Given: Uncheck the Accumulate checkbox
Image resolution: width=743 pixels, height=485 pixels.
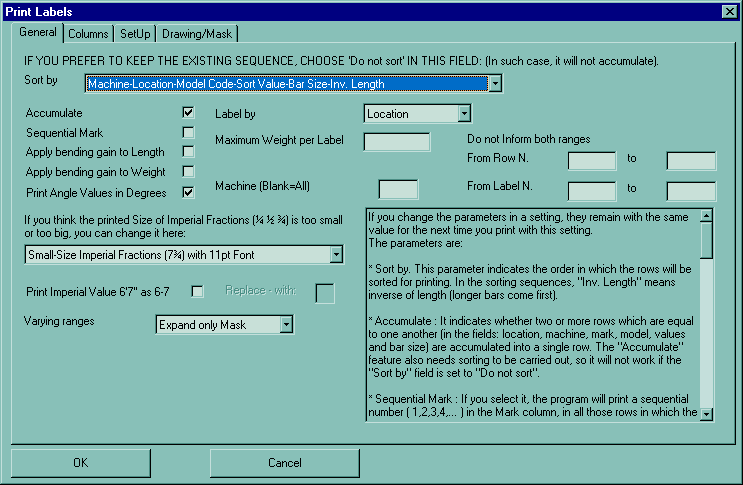Looking at the screenshot, I should pos(188,114).
